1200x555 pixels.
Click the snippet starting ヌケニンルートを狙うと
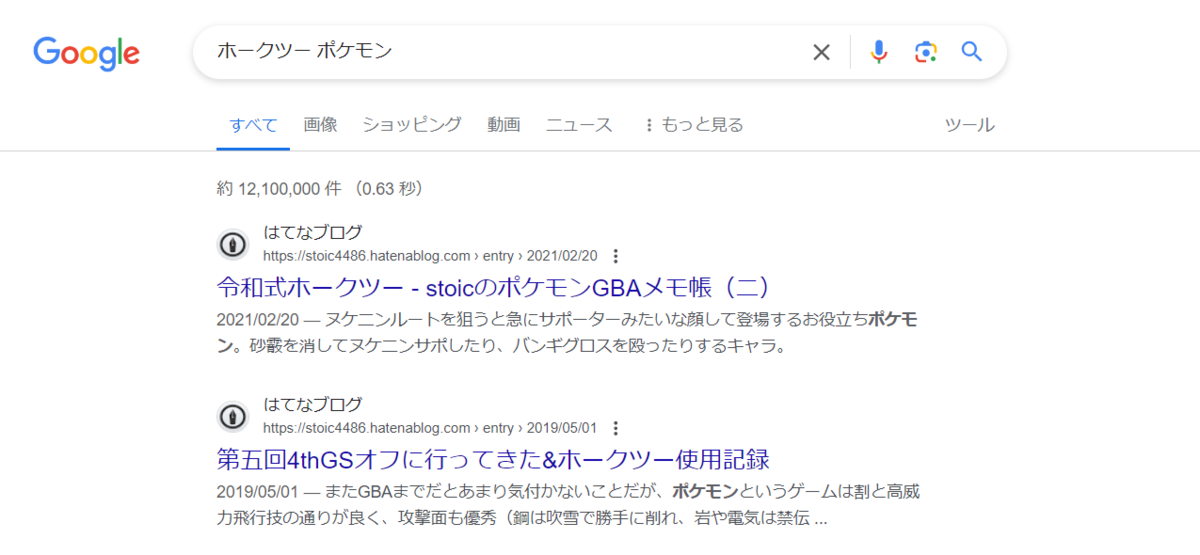567,334
